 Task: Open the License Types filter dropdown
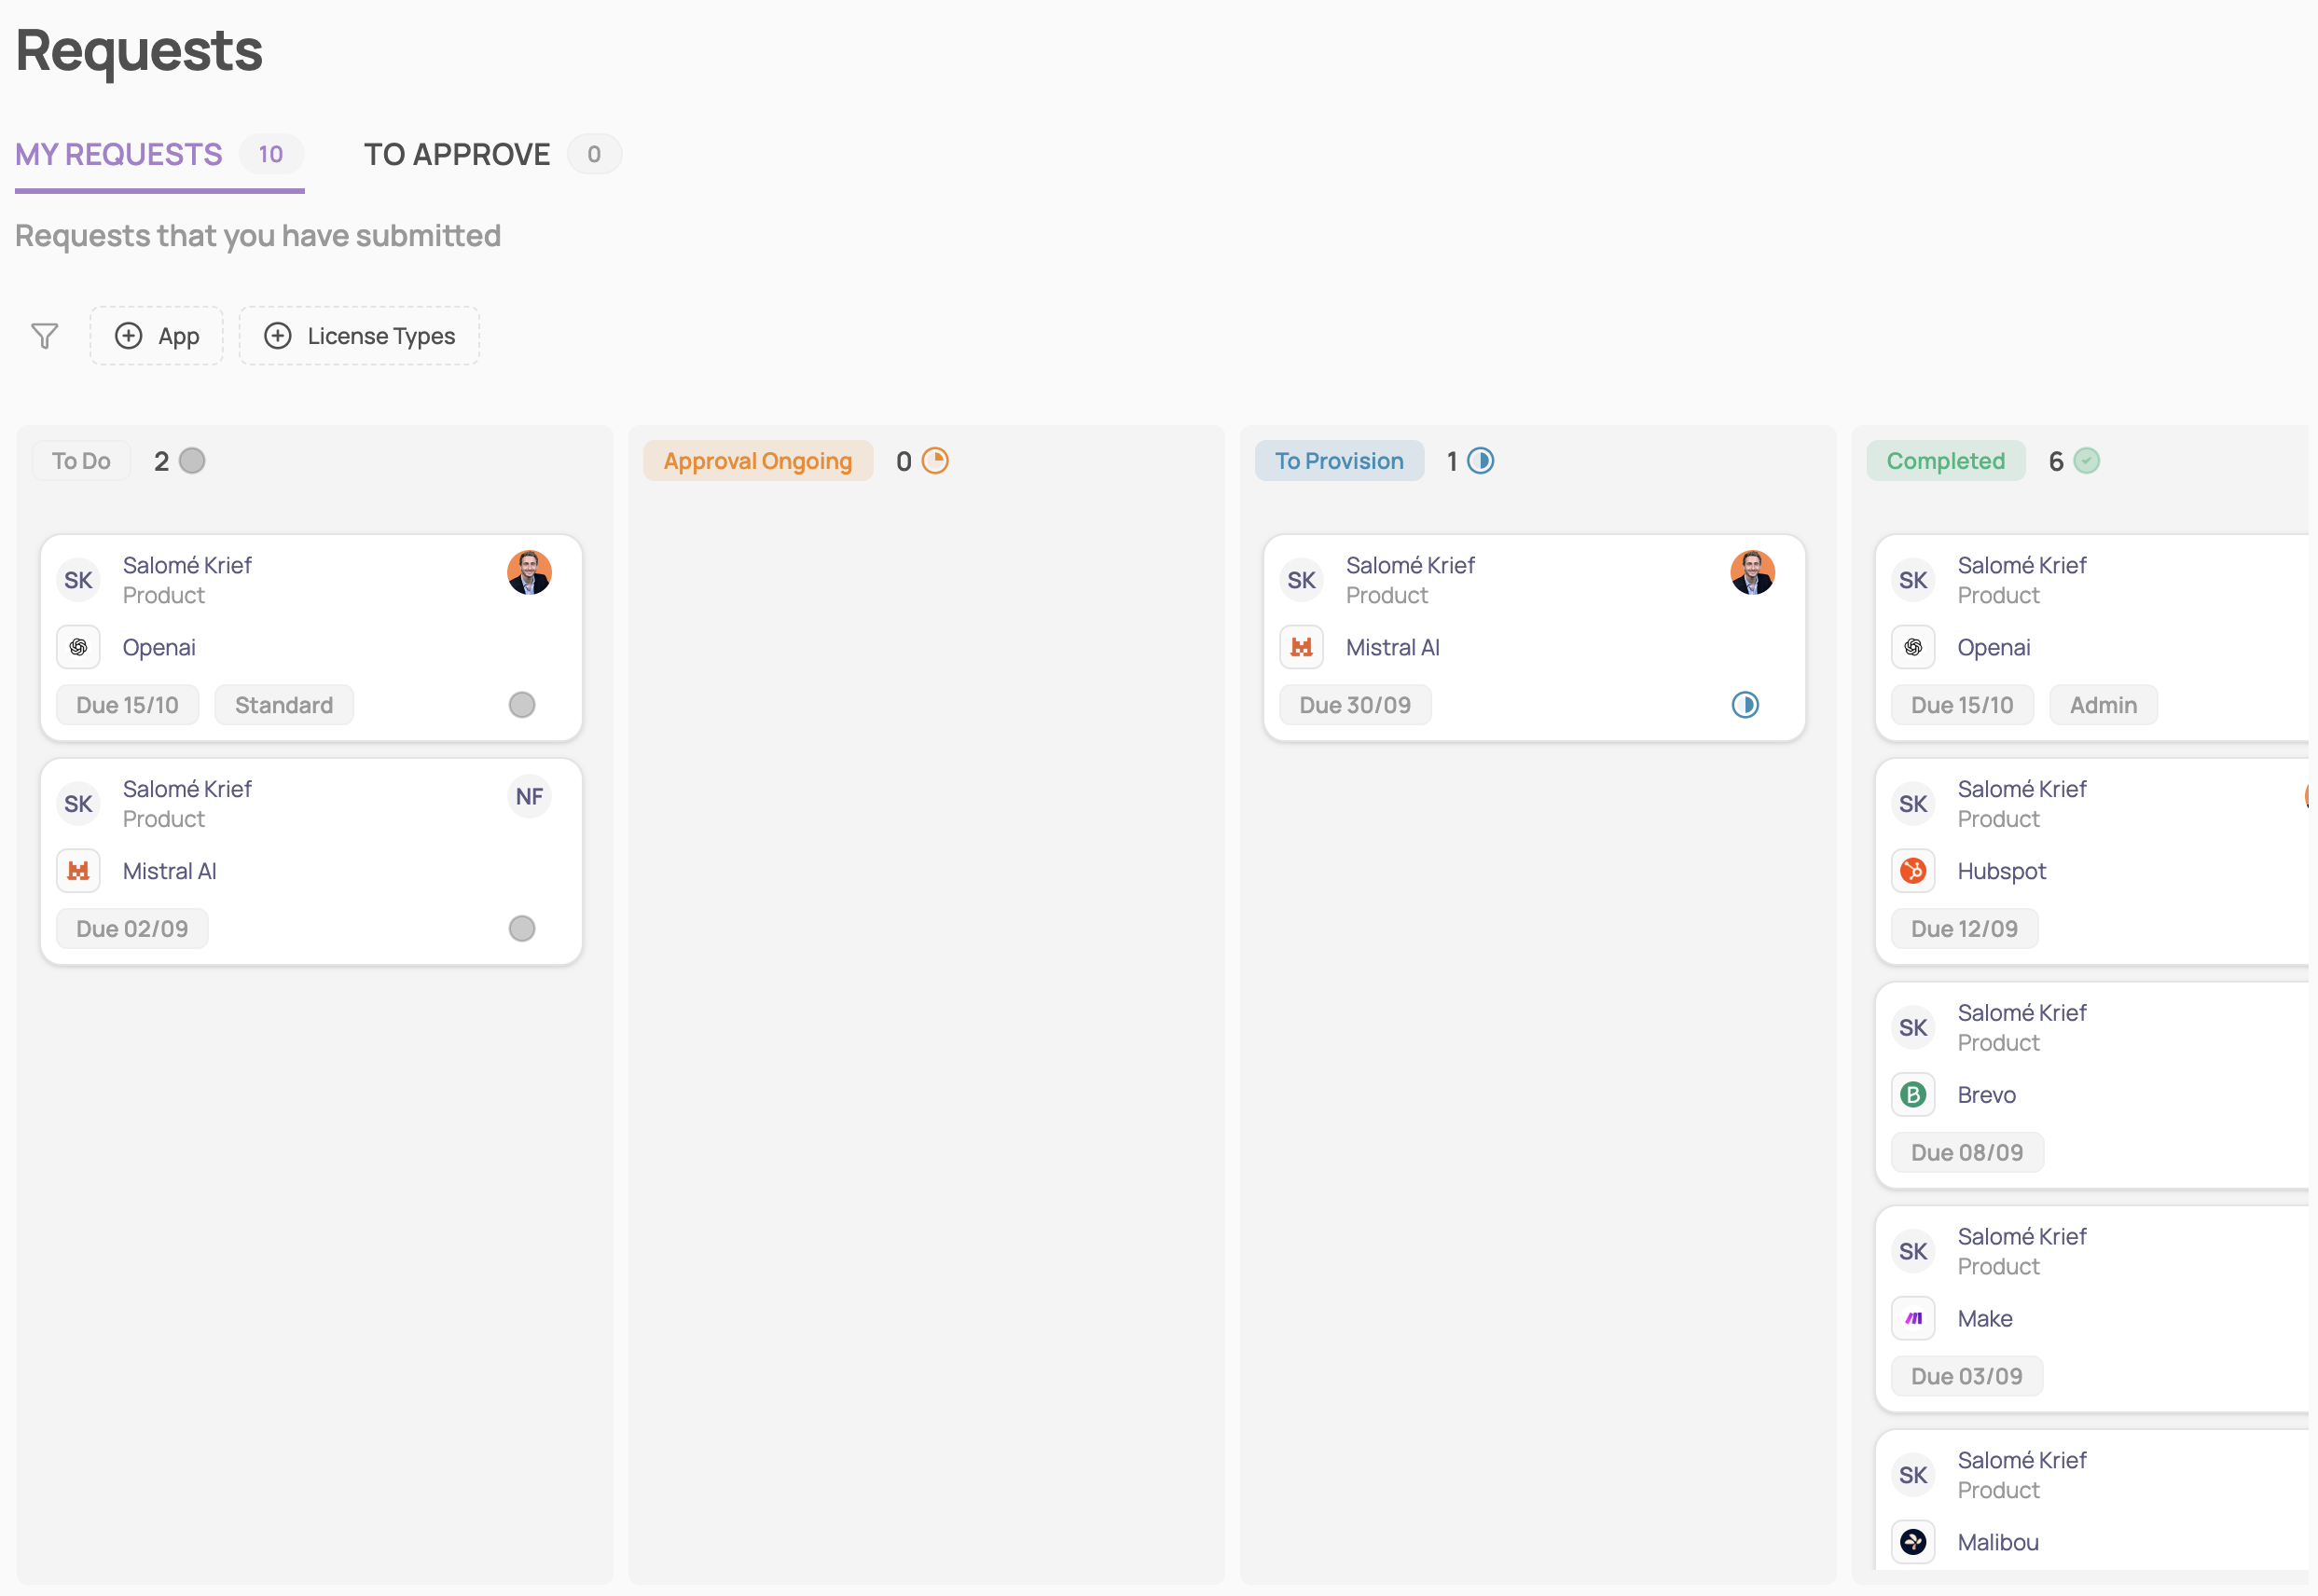tap(359, 336)
